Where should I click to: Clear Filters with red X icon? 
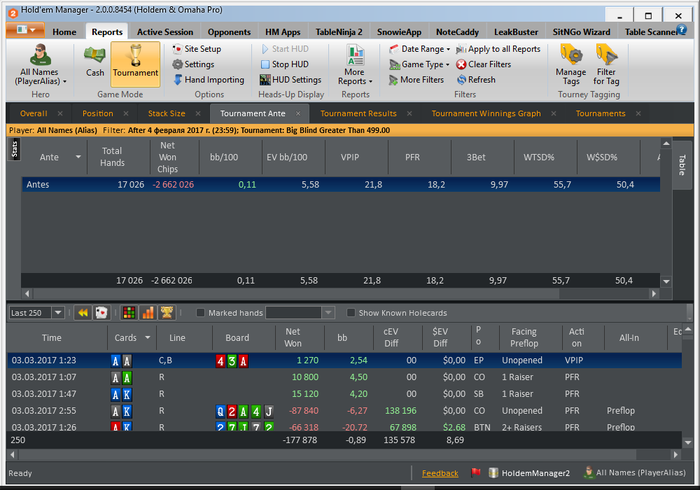pyautogui.click(x=483, y=64)
